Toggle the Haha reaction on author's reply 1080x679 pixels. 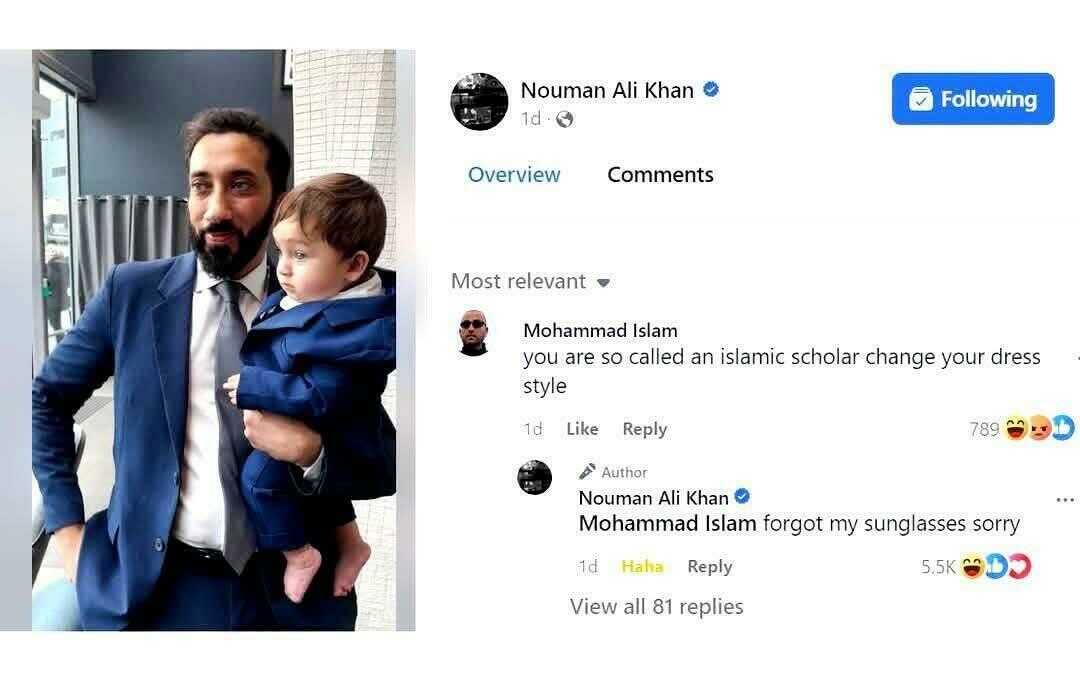coord(642,566)
